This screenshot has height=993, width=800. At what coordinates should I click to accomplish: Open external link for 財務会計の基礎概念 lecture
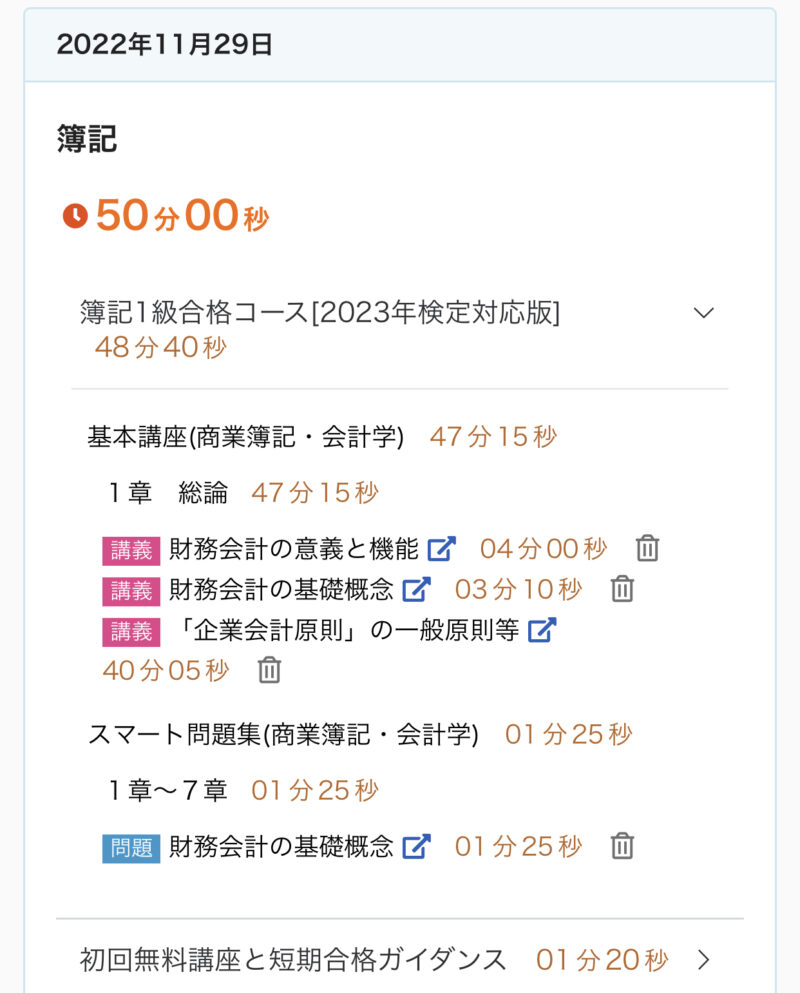pyautogui.click(x=416, y=589)
